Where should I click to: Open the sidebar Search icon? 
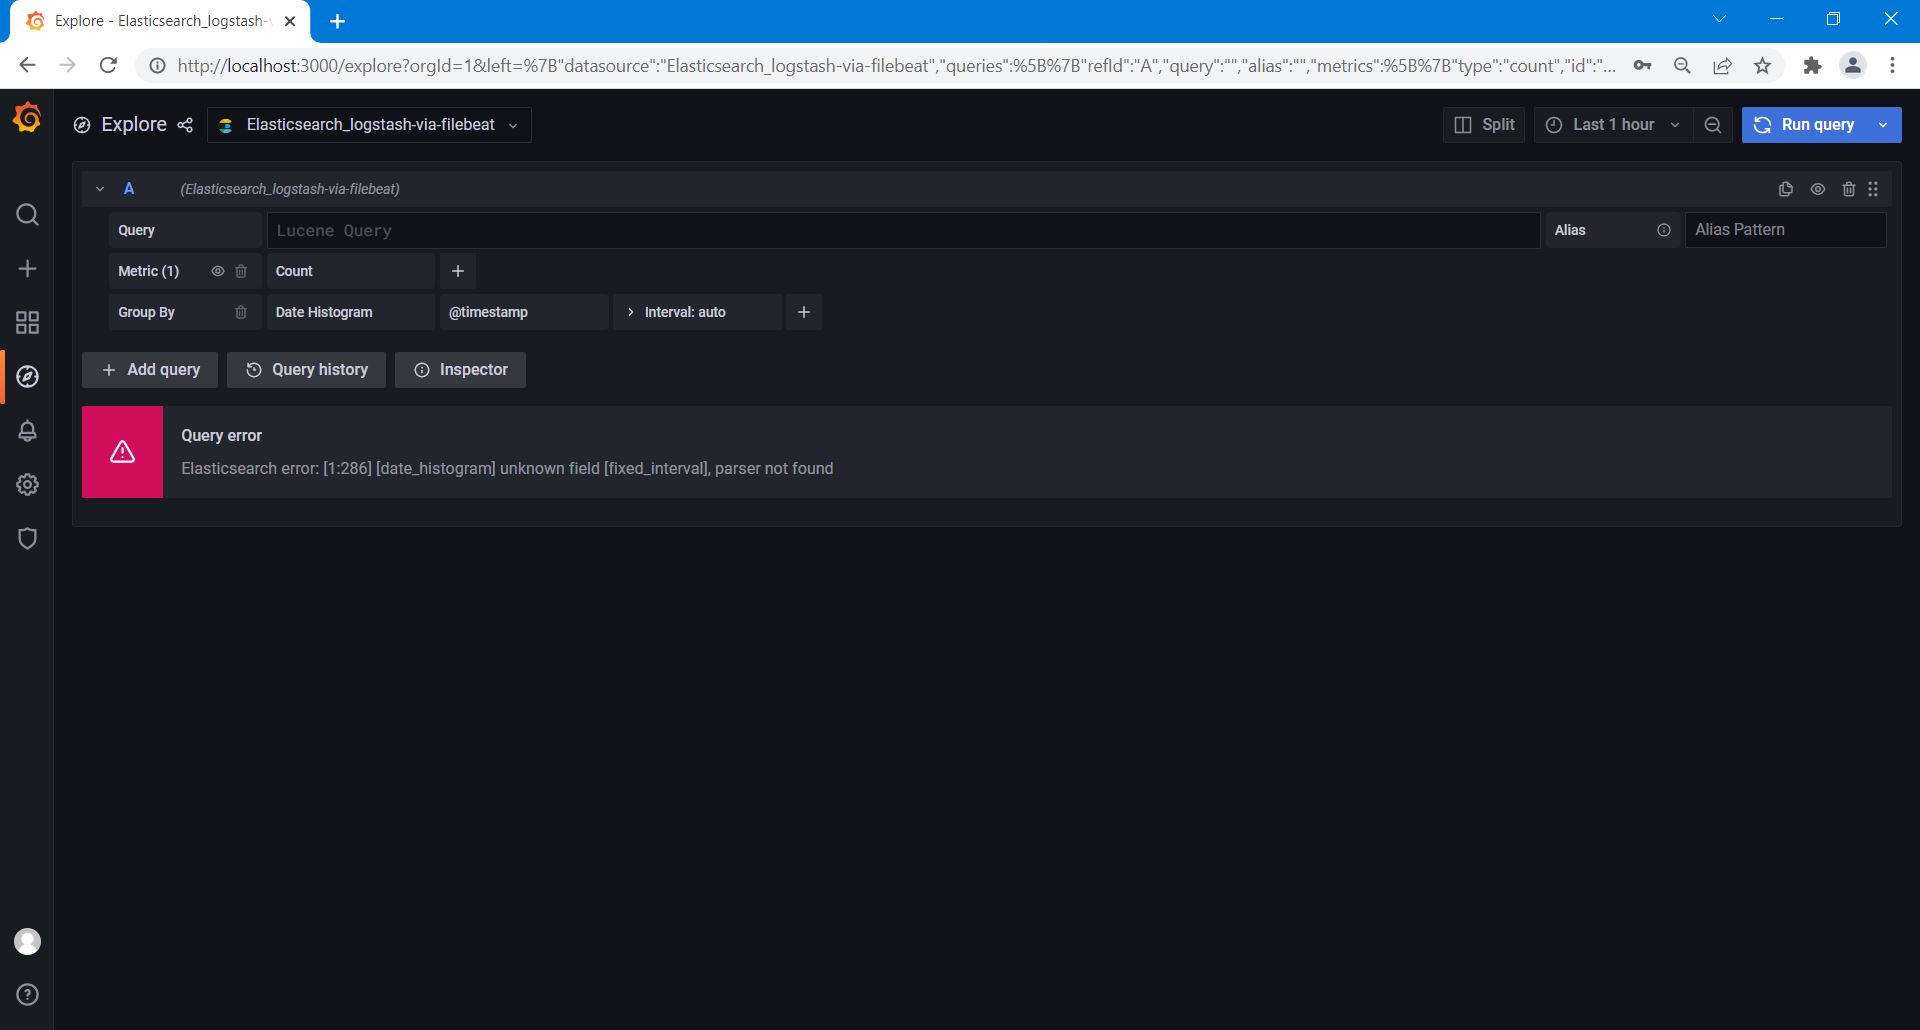[x=28, y=215]
